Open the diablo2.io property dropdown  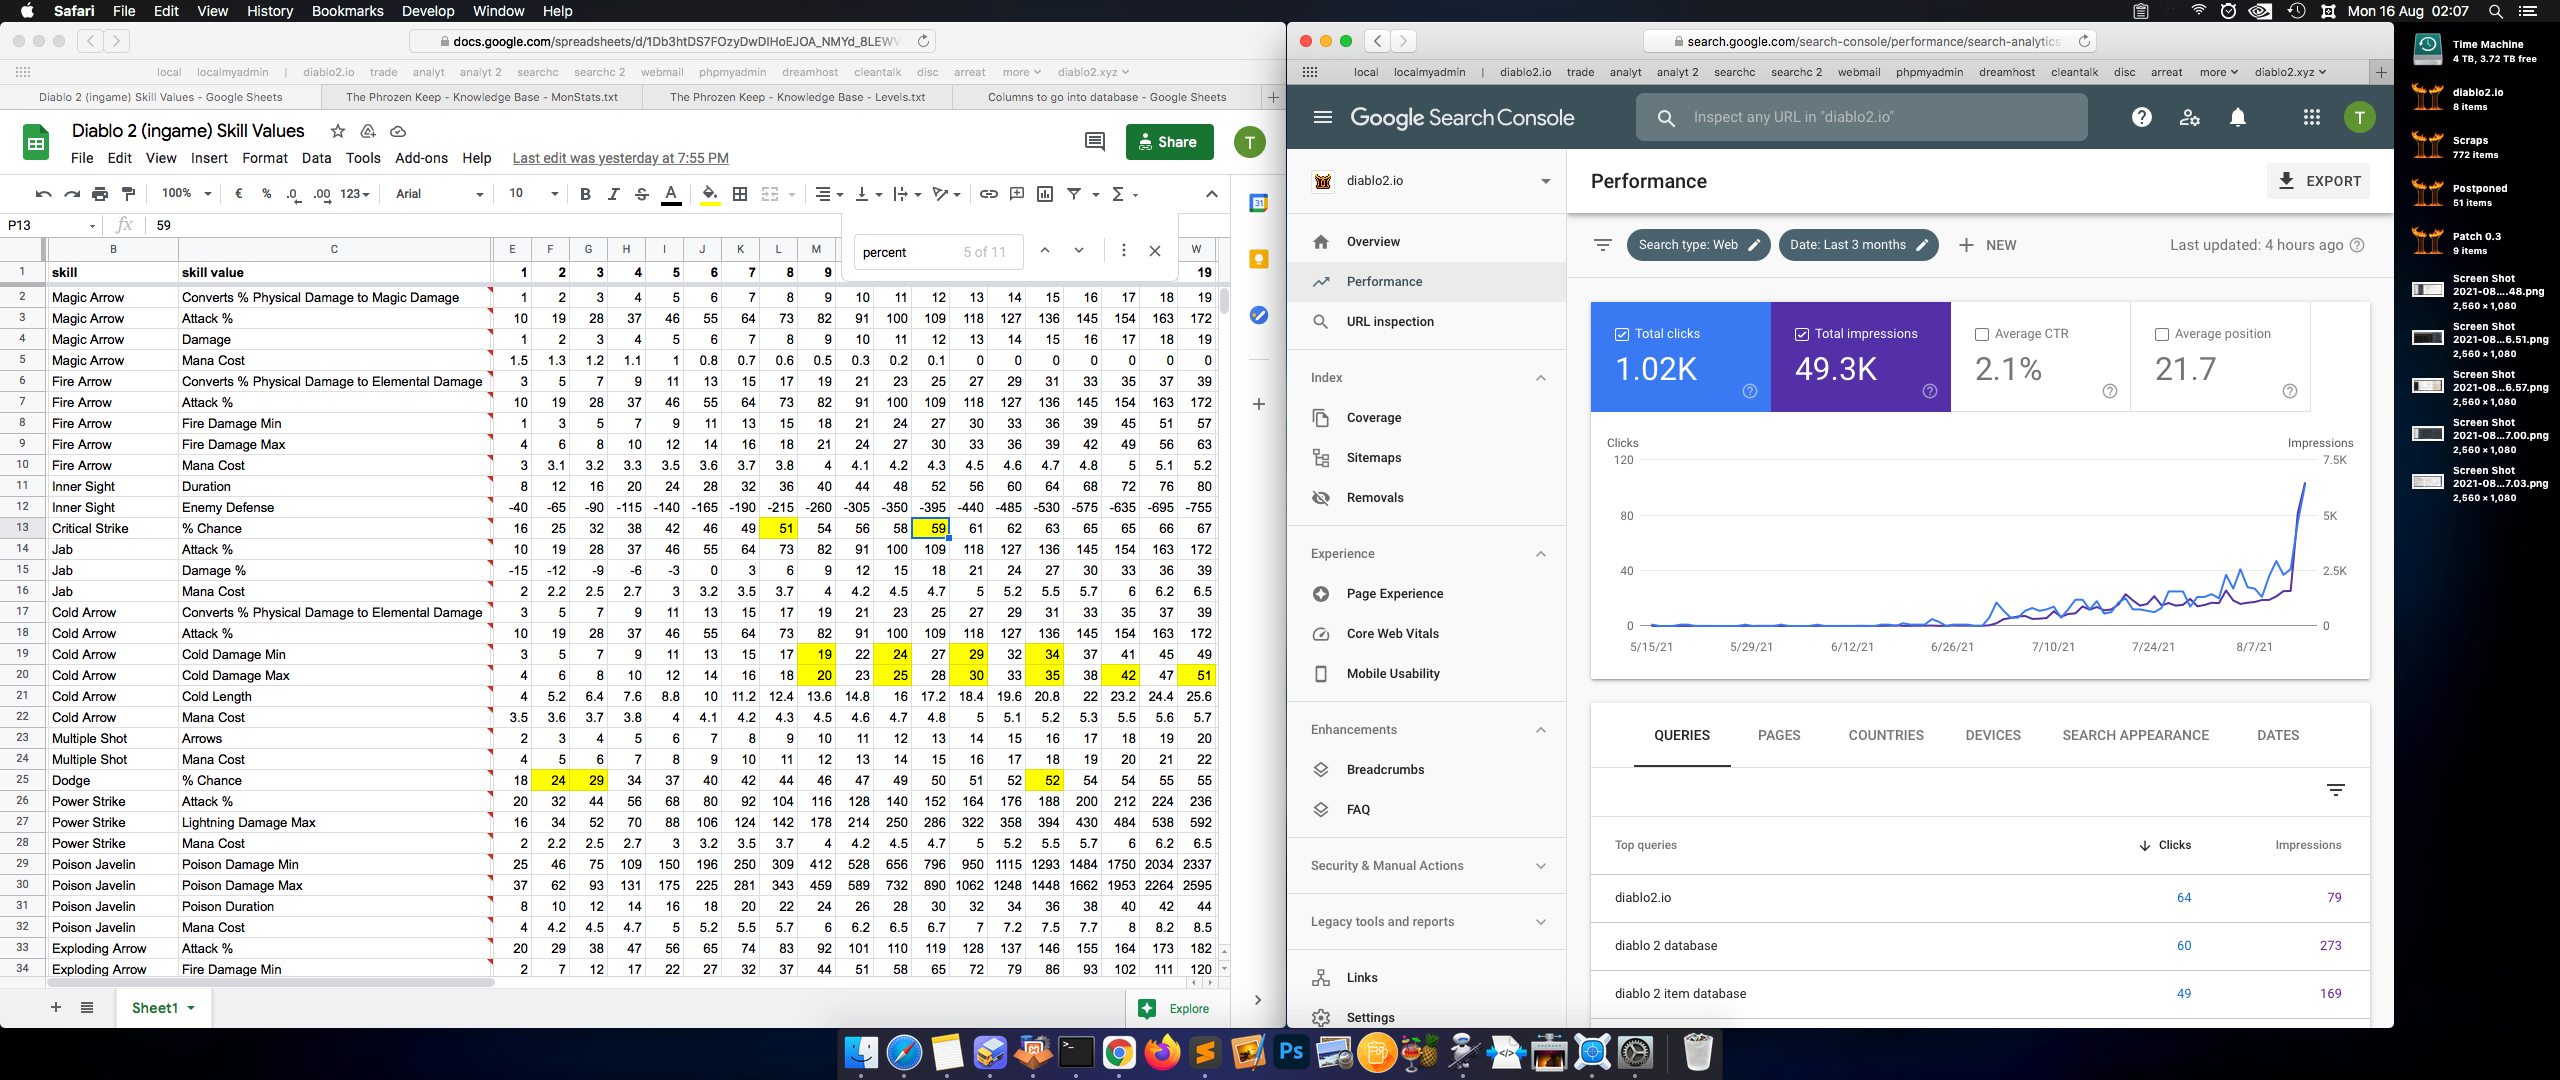point(1546,181)
